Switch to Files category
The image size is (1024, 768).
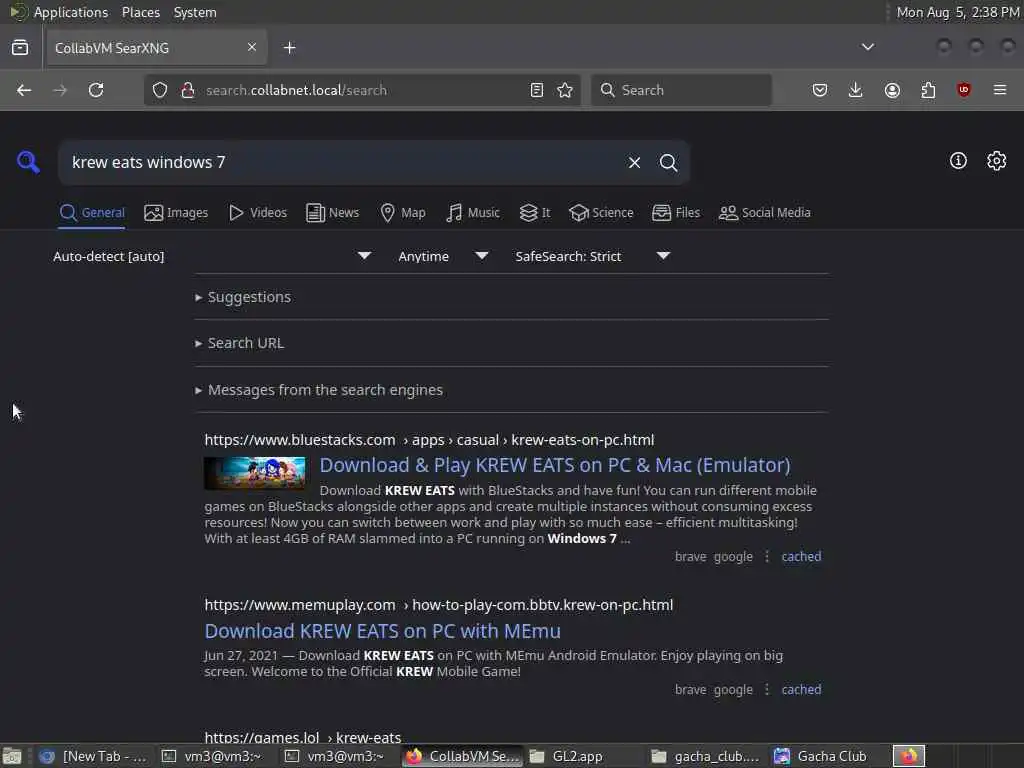[x=676, y=213]
